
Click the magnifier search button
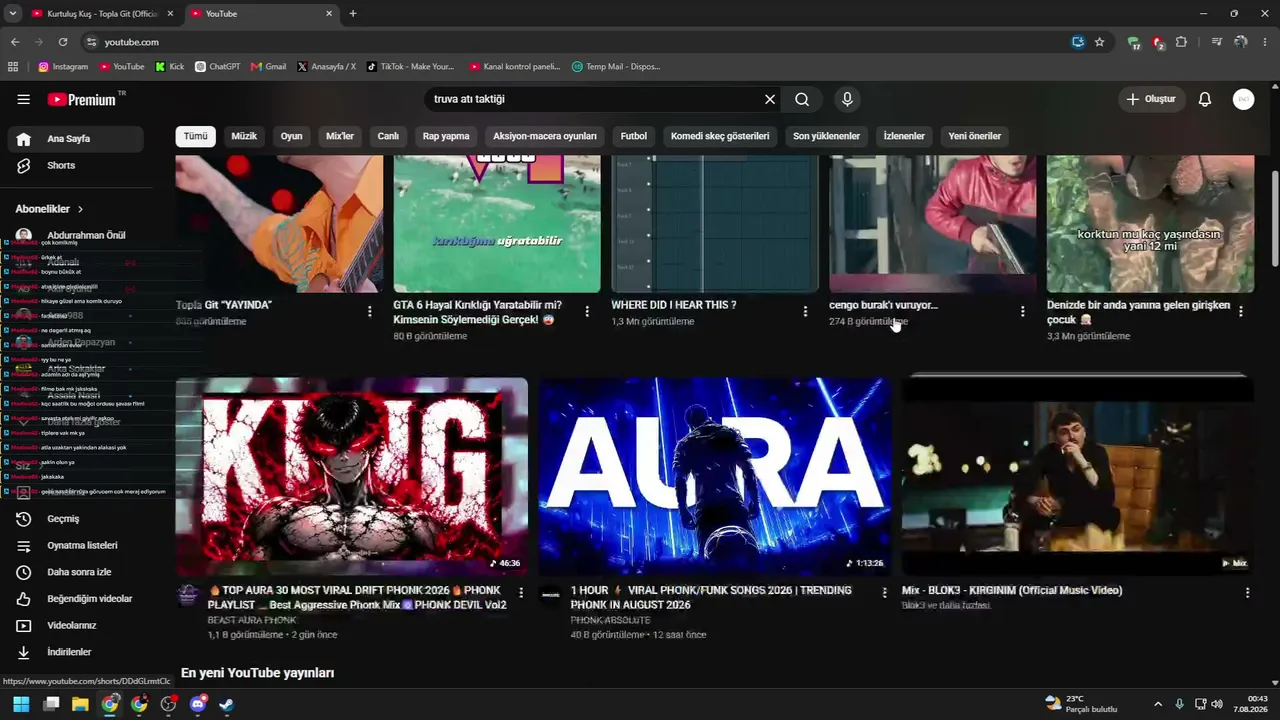(x=802, y=99)
